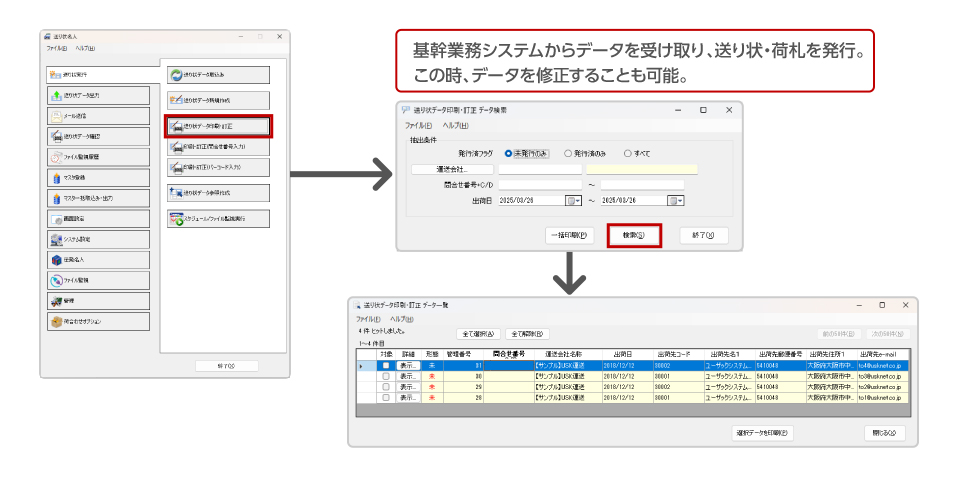Open the start 出荷日 calendar dropdown
This screenshot has height=480, width=958.
coord(573,200)
